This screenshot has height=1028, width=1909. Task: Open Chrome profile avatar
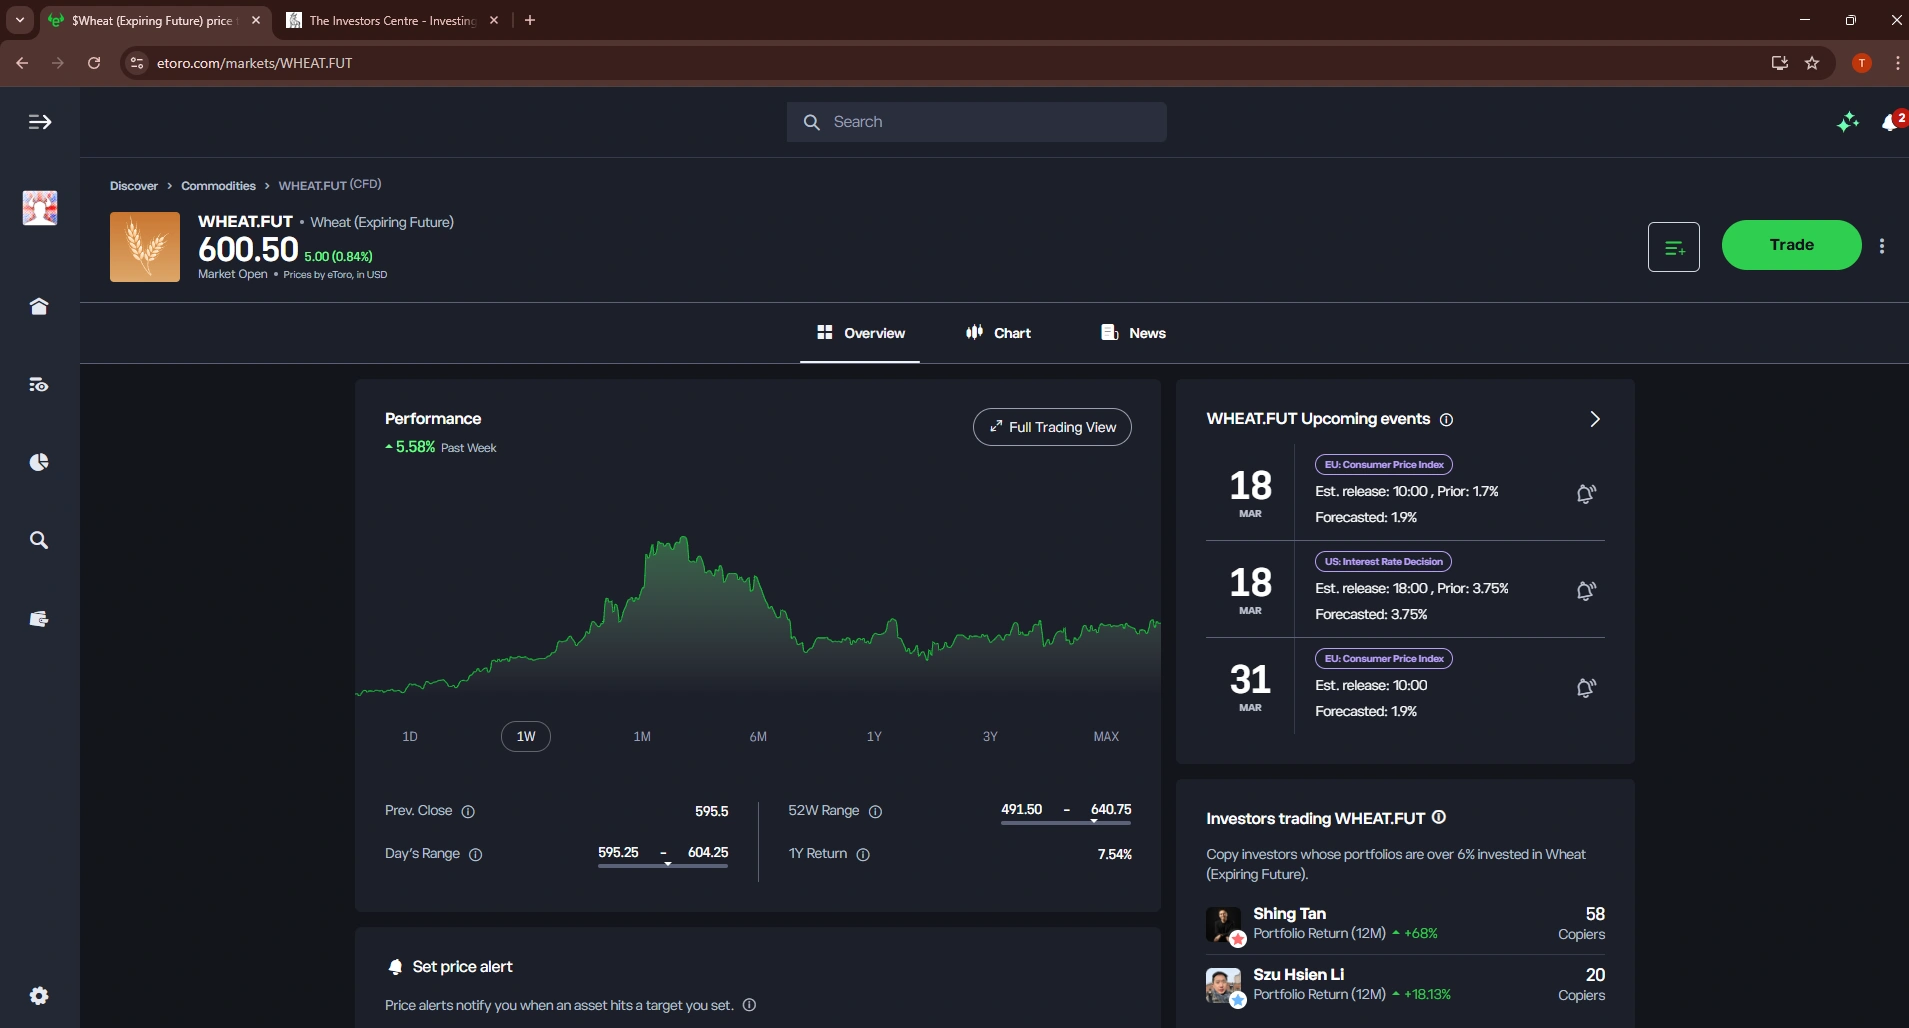pyautogui.click(x=1862, y=63)
